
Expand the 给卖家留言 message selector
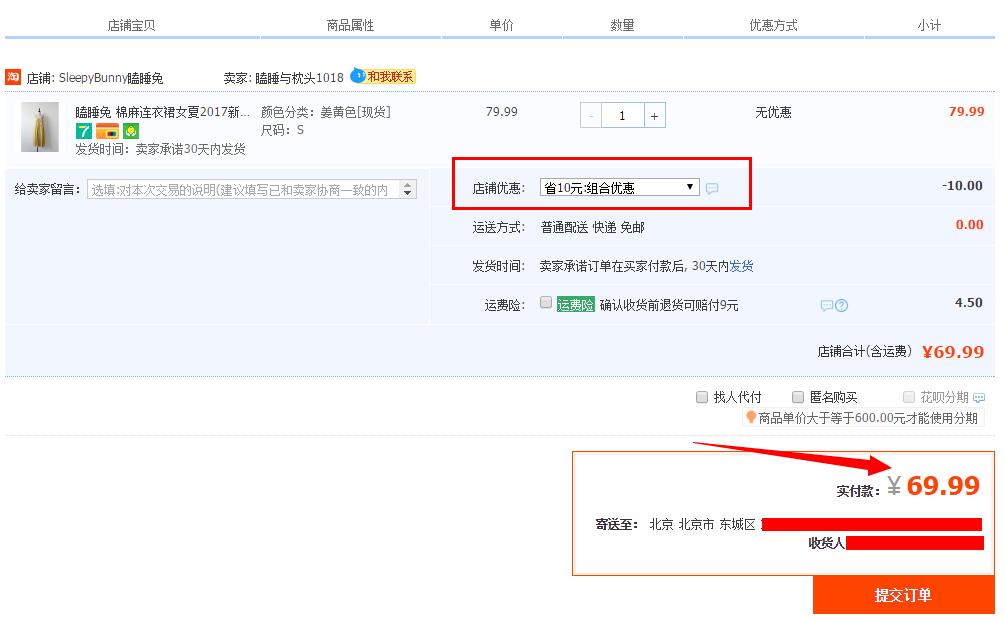[x=405, y=190]
